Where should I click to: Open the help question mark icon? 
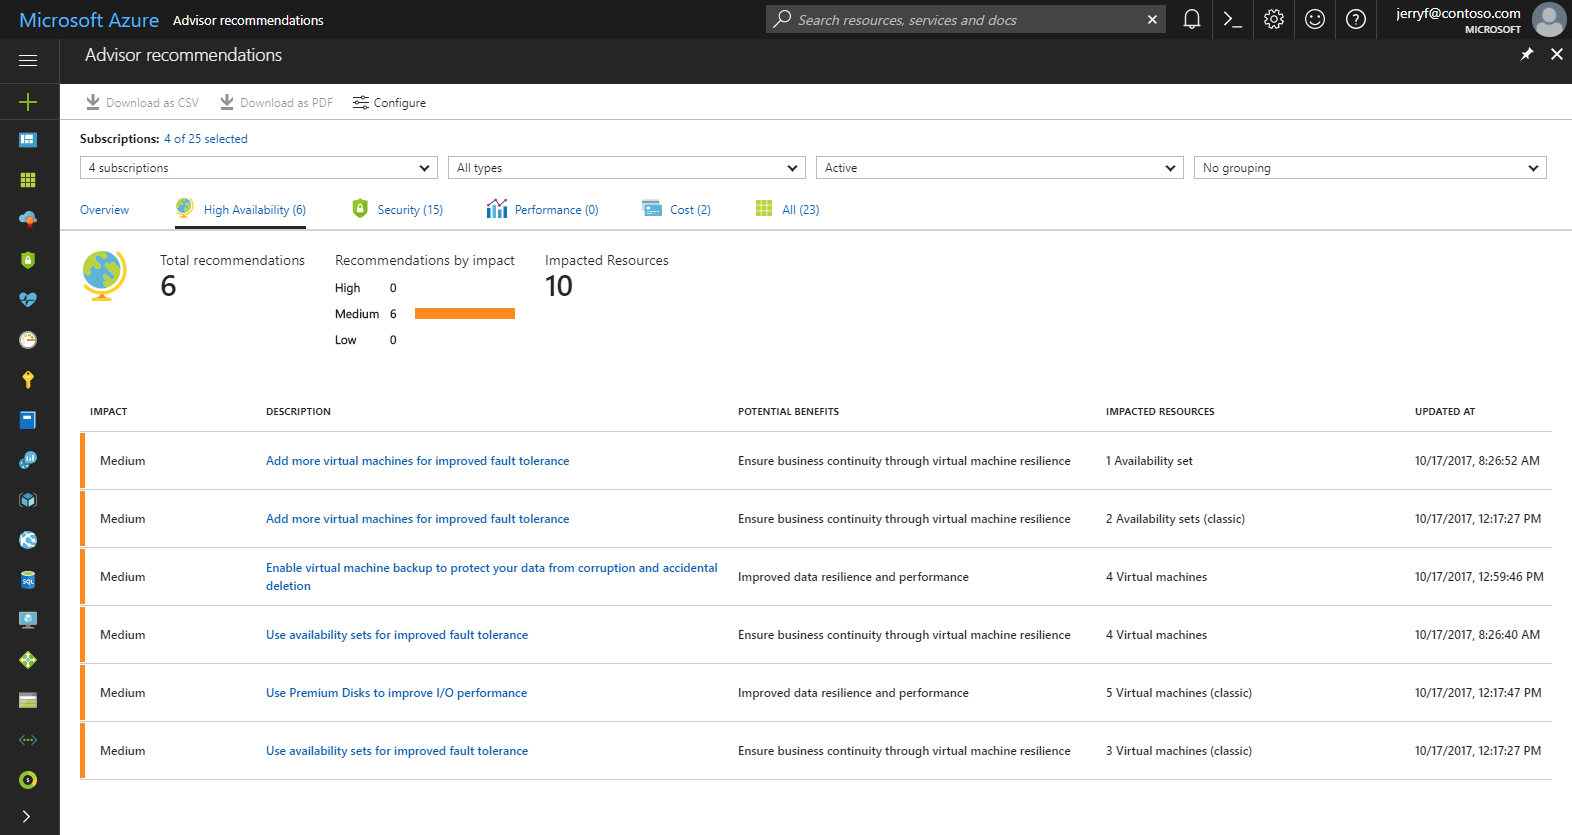1356,19
